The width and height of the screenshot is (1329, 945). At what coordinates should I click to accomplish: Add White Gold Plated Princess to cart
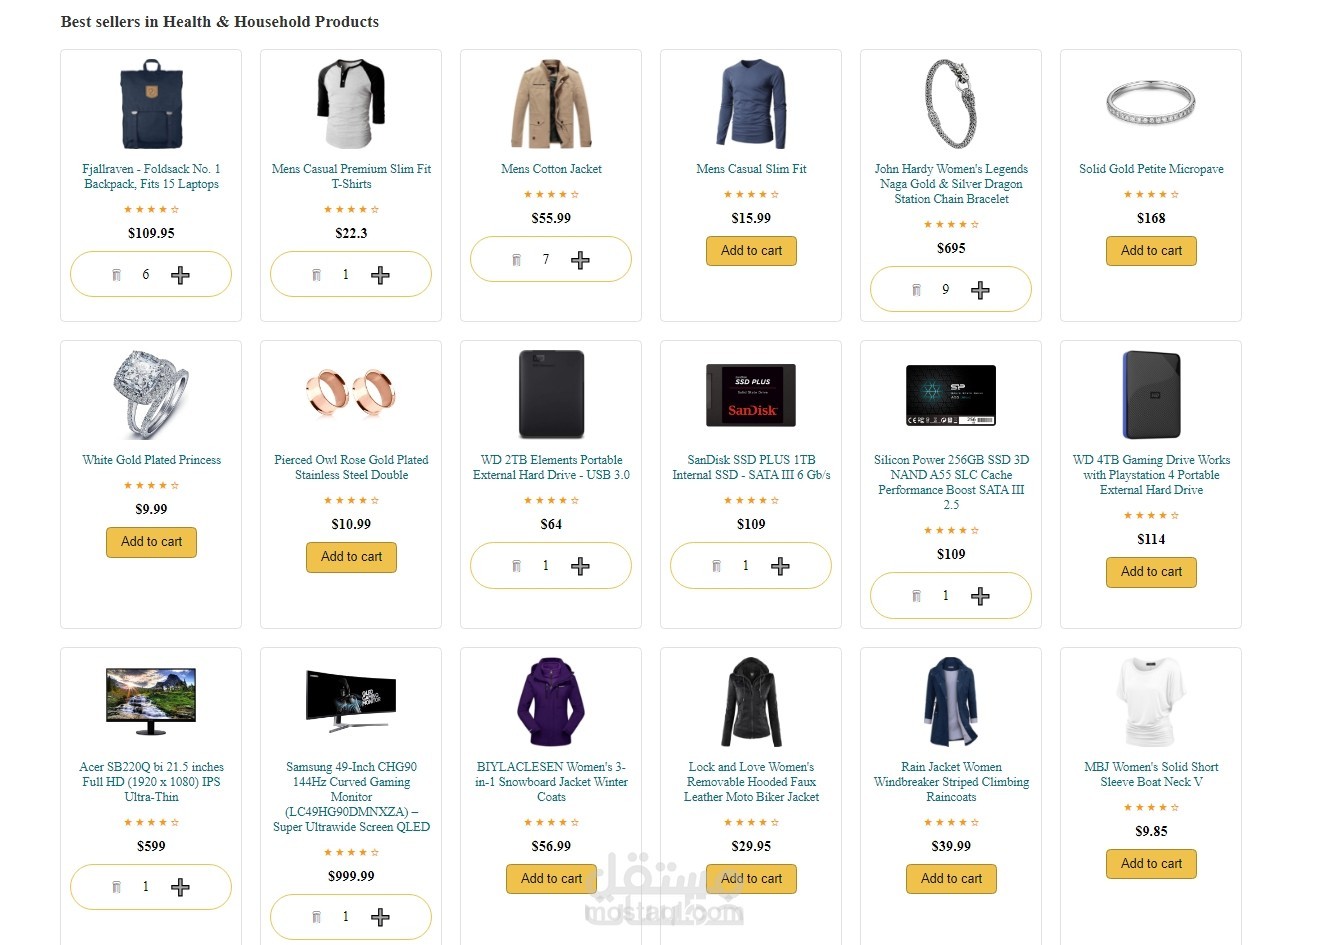coord(151,542)
